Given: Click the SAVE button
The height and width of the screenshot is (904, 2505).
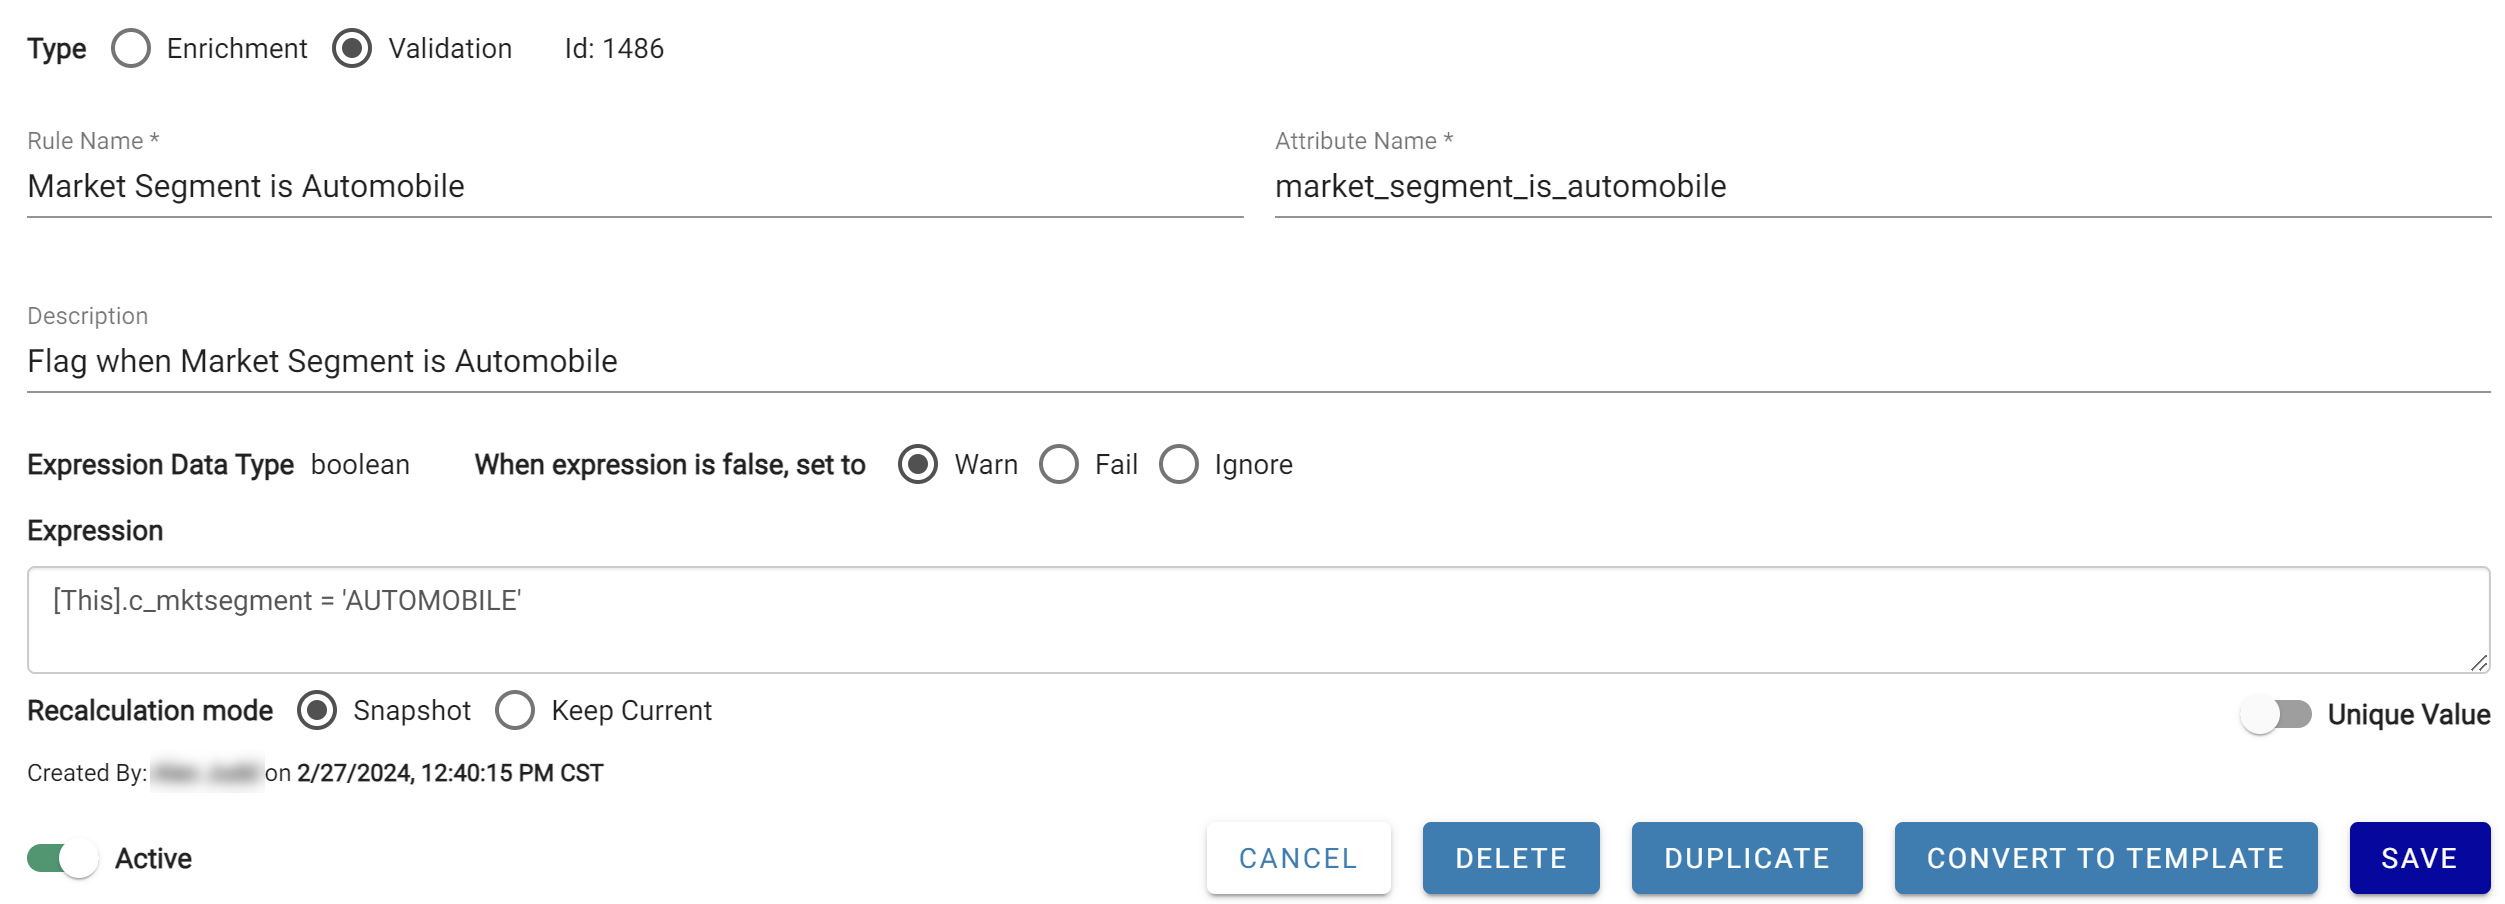Looking at the screenshot, I should (2420, 858).
